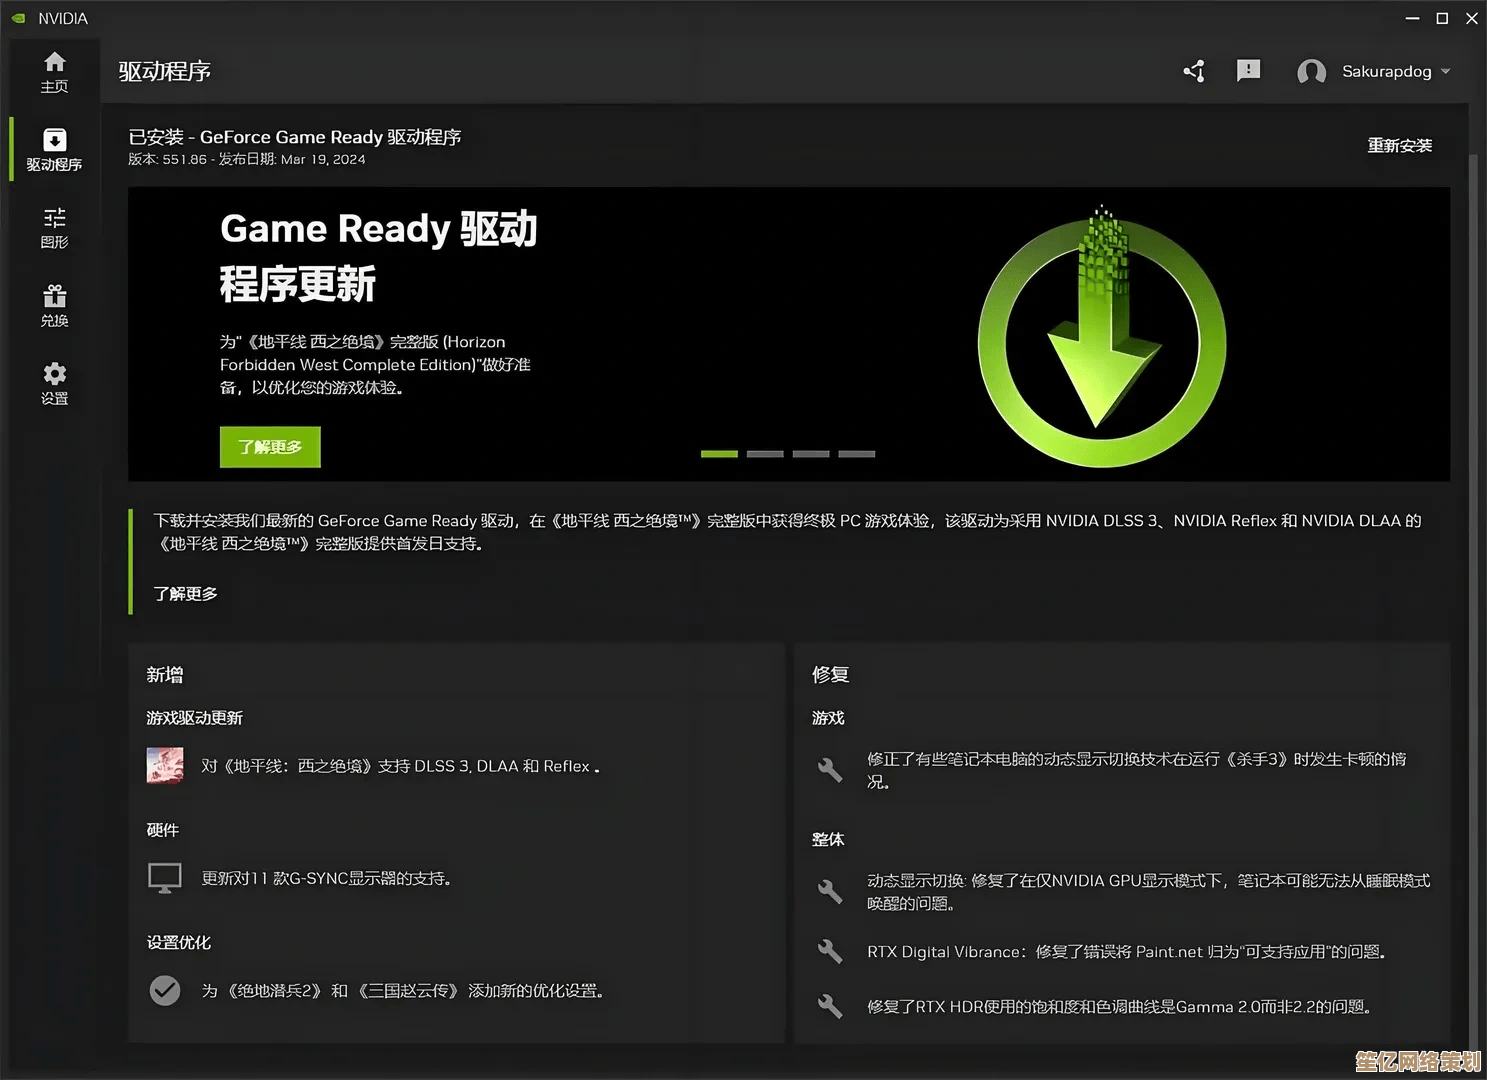Open the Graphics (图形) sidebar icon
The height and width of the screenshot is (1080, 1487).
point(54,227)
